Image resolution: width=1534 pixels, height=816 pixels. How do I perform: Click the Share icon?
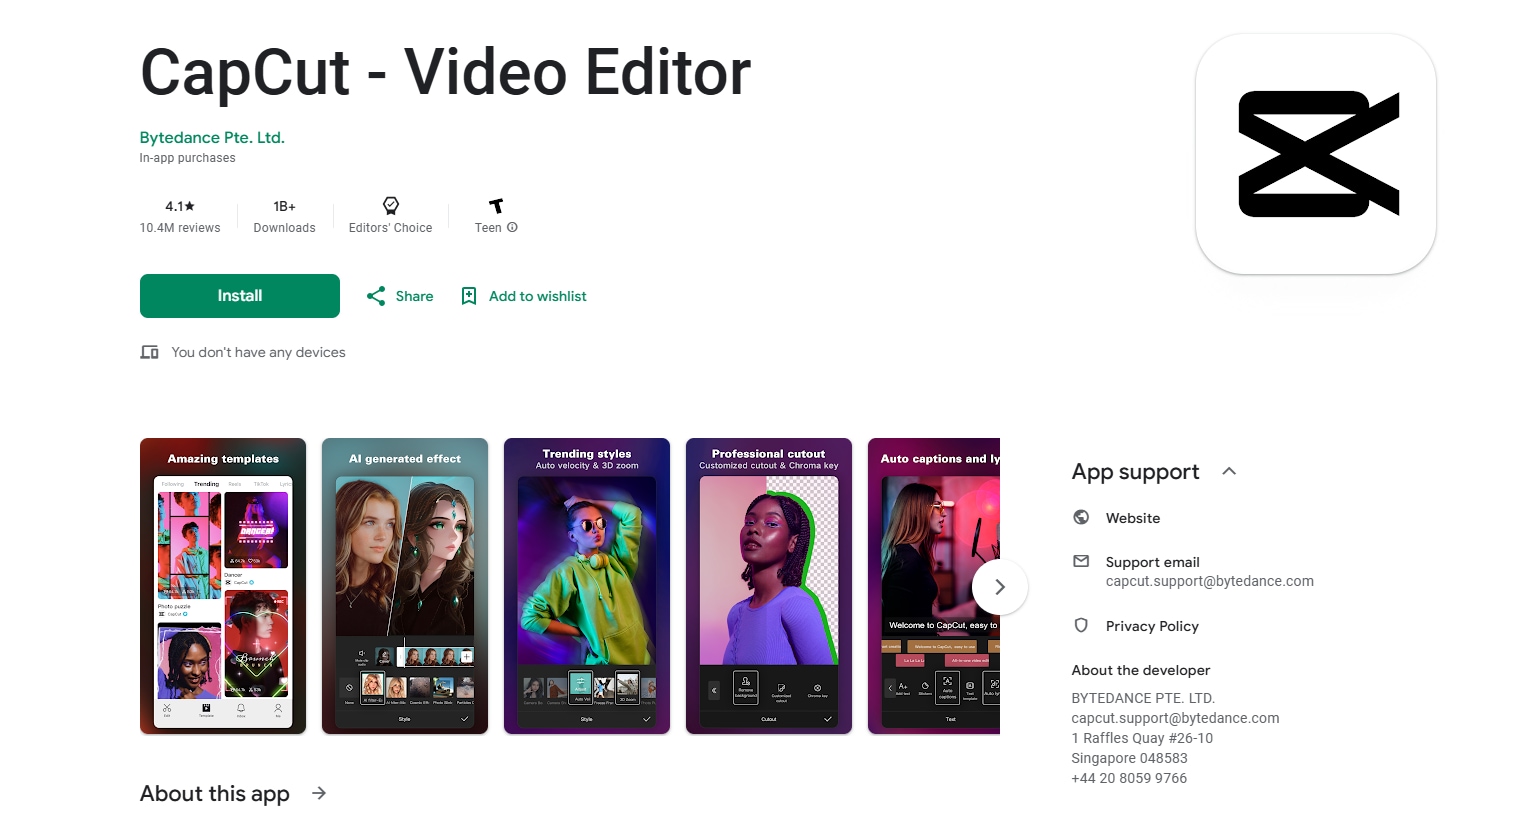(x=376, y=296)
